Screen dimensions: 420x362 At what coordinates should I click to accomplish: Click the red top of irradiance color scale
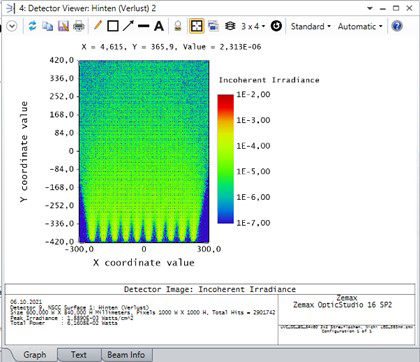pyautogui.click(x=226, y=99)
